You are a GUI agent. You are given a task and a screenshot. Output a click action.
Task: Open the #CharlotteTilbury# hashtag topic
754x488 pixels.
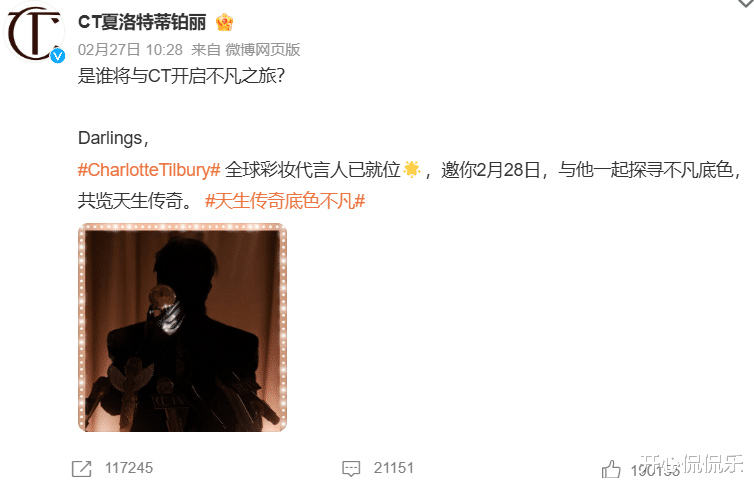(149, 170)
